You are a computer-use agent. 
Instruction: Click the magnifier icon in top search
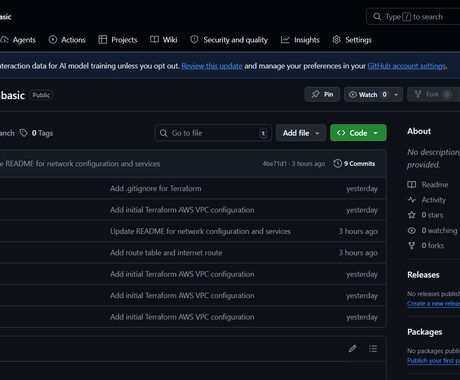pyautogui.click(x=377, y=17)
